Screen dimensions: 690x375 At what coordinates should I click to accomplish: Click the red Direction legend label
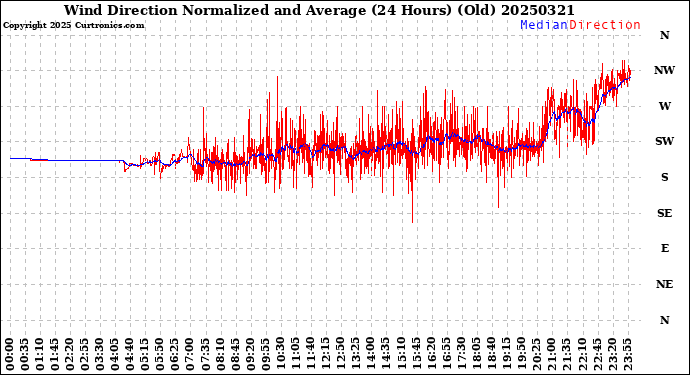click(x=605, y=25)
